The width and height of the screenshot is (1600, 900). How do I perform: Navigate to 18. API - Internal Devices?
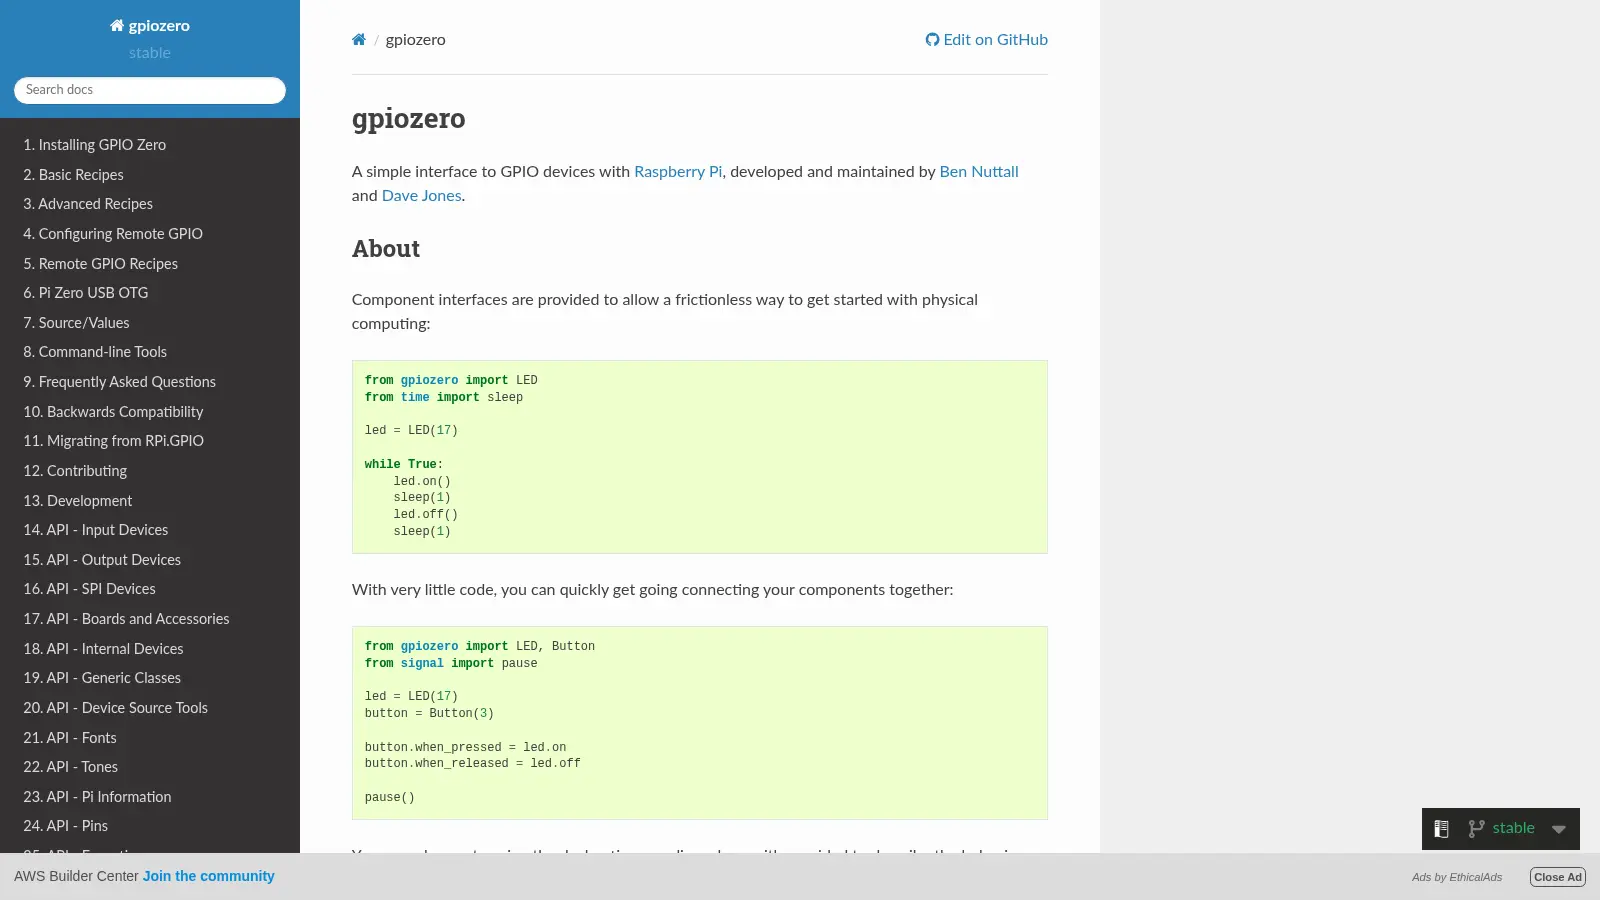point(150,649)
